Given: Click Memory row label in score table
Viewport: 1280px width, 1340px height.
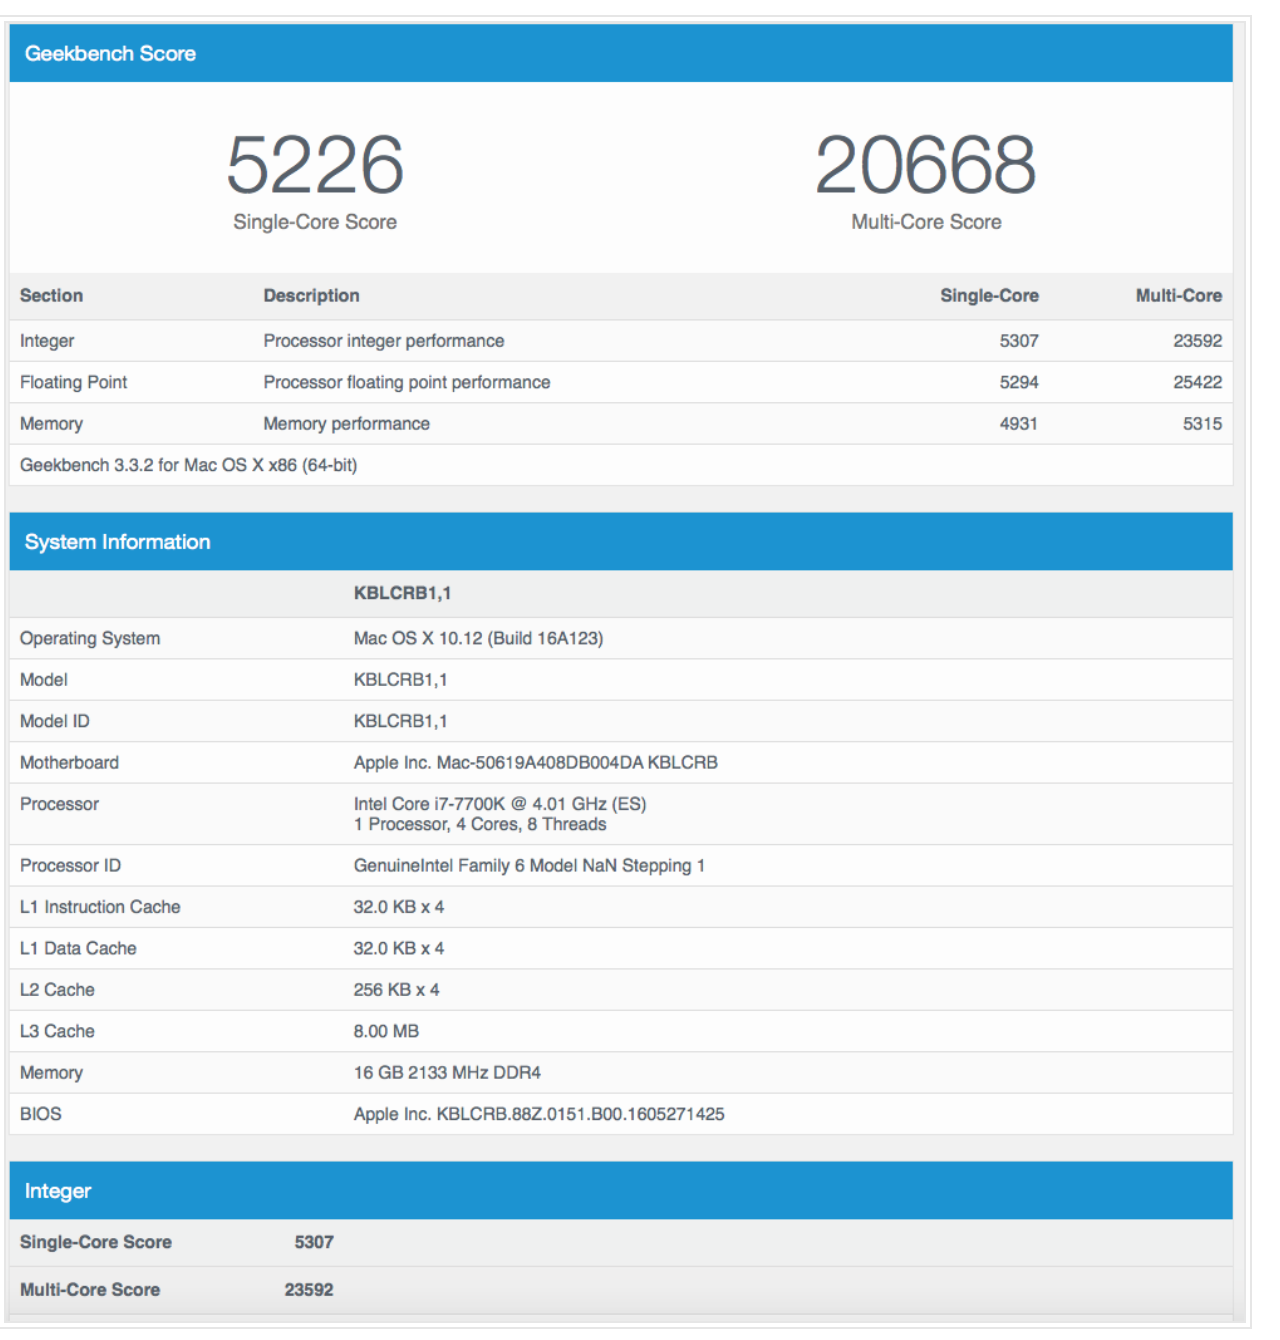Looking at the screenshot, I should 51,424.
